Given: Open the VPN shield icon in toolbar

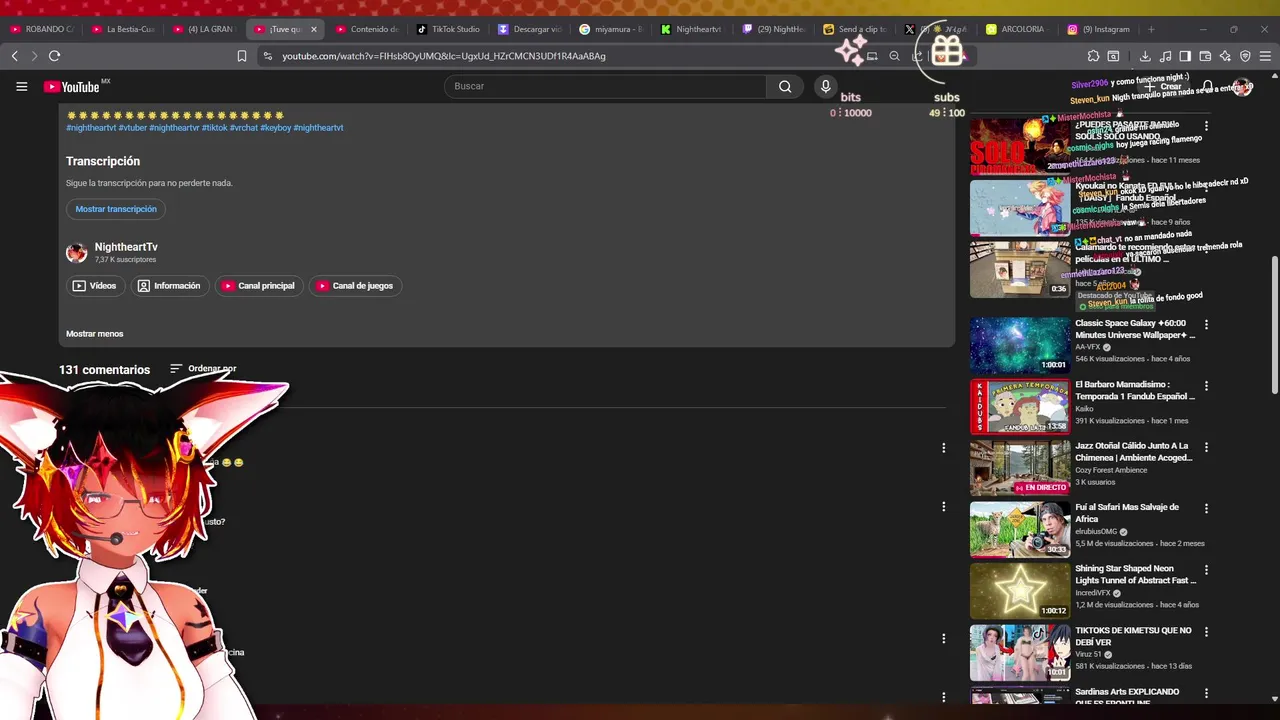Looking at the screenshot, I should click(1245, 56).
